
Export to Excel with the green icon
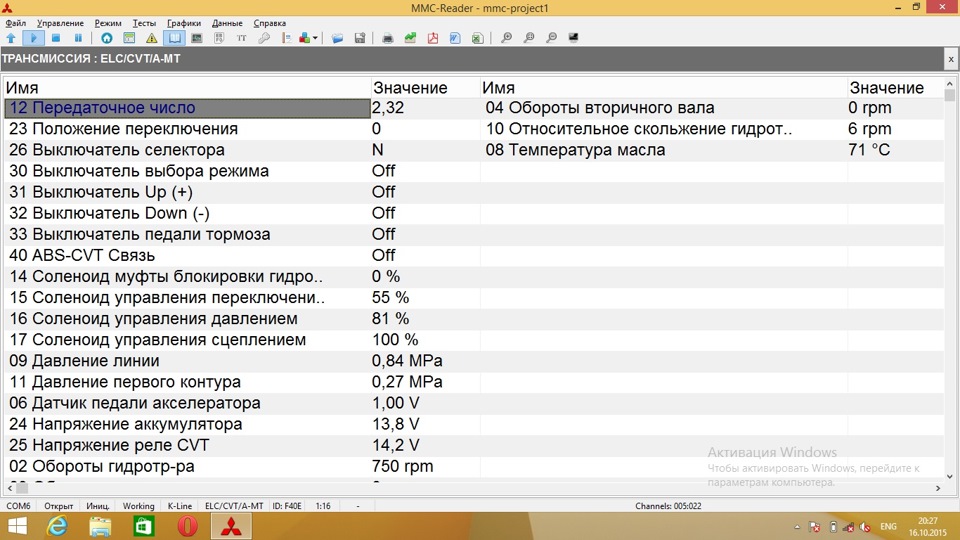(478, 38)
